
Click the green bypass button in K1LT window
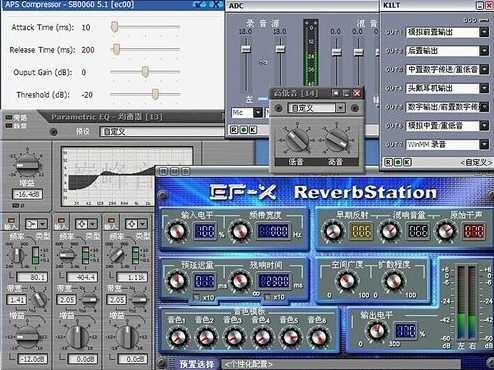398,162
